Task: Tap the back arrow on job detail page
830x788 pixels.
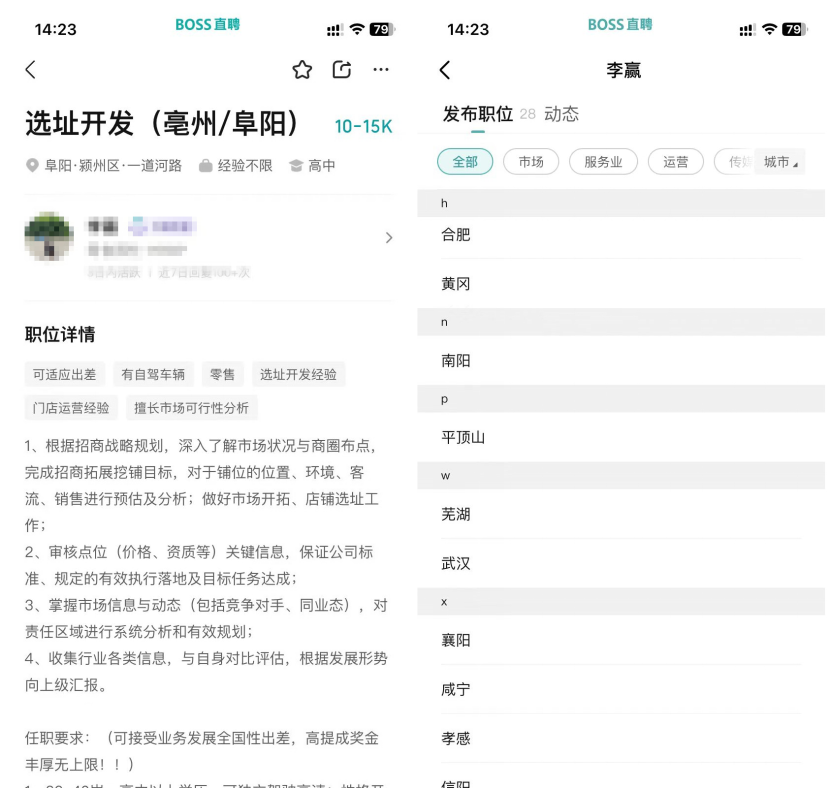Action: [x=30, y=69]
